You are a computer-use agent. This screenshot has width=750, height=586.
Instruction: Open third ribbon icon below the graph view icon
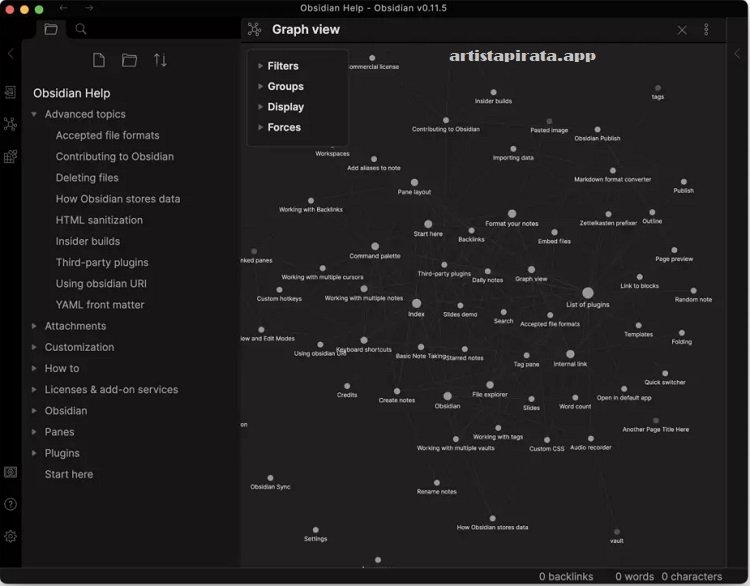tap(11, 156)
